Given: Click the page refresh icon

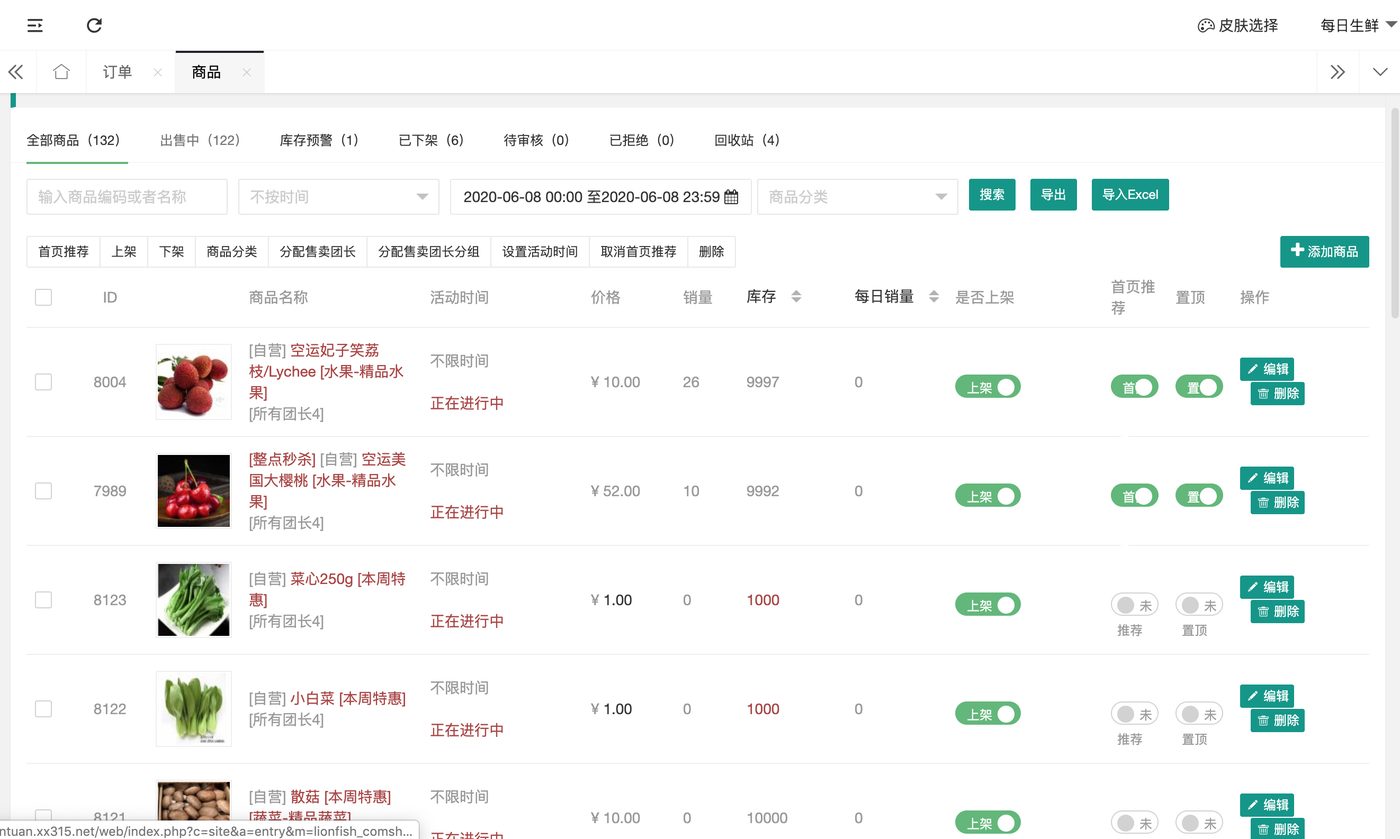Looking at the screenshot, I should coord(94,25).
